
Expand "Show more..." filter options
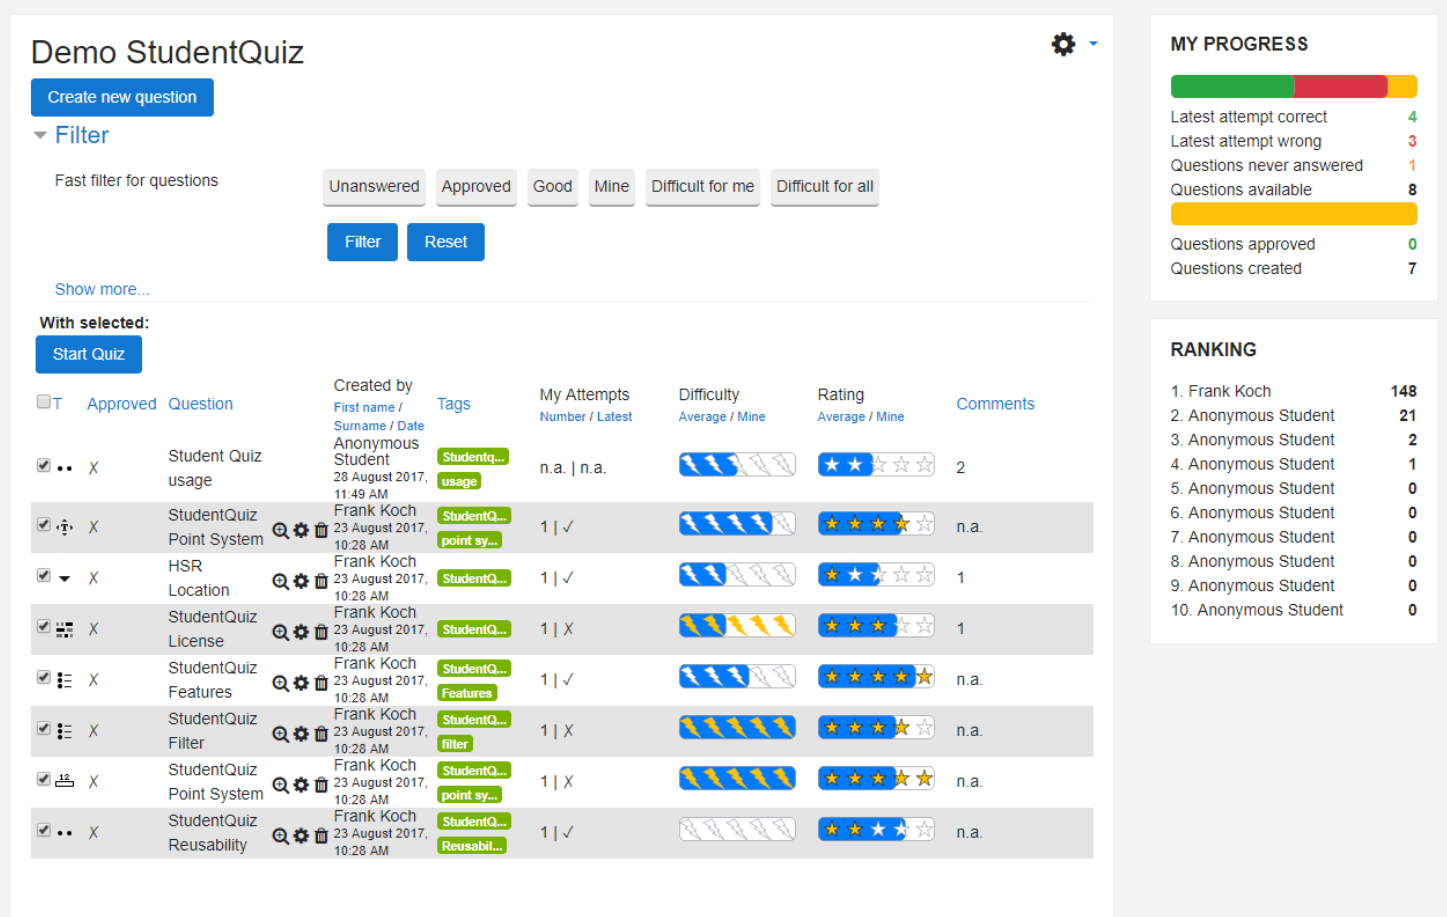coord(101,289)
